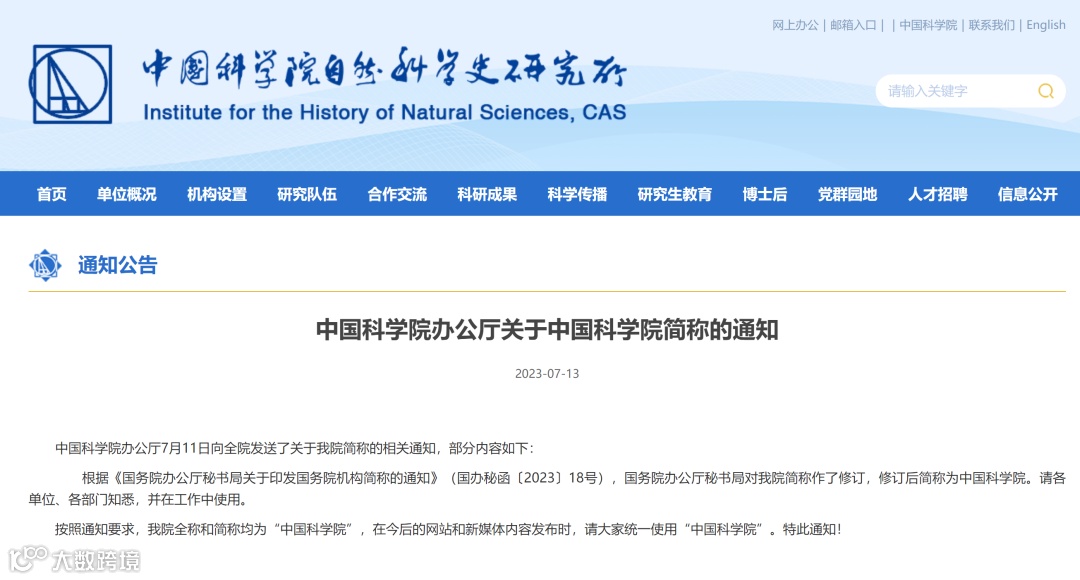Click the article title 中国科学院办公厅关于中国科学院简称的通知
The width and height of the screenshot is (1080, 580).
547,330
